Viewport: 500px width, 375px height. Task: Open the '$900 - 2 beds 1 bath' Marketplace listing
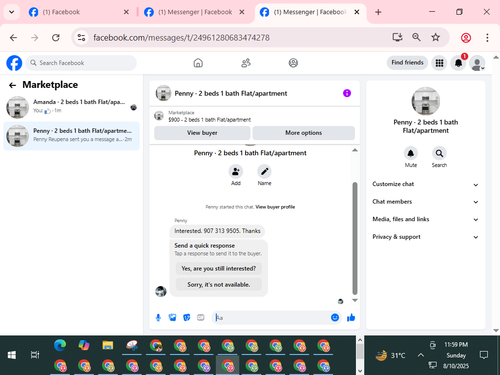[x=209, y=120]
